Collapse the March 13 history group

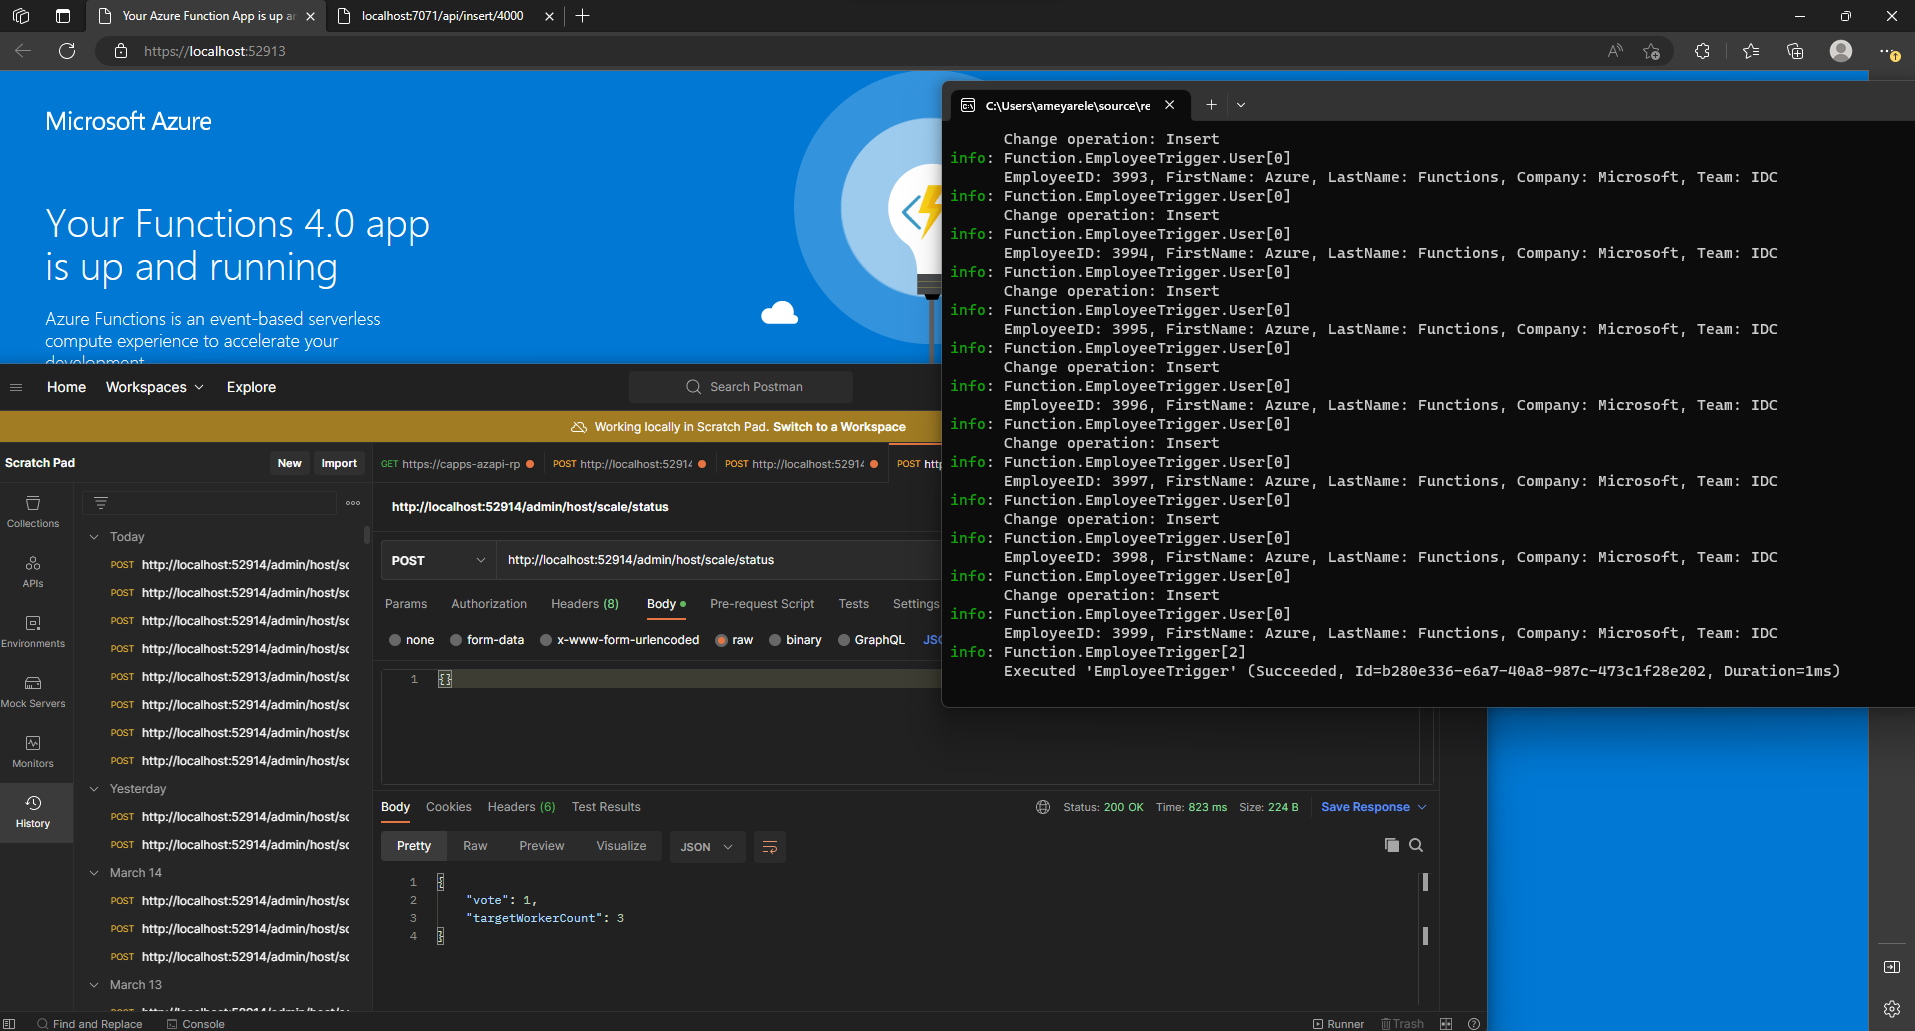coord(94,985)
